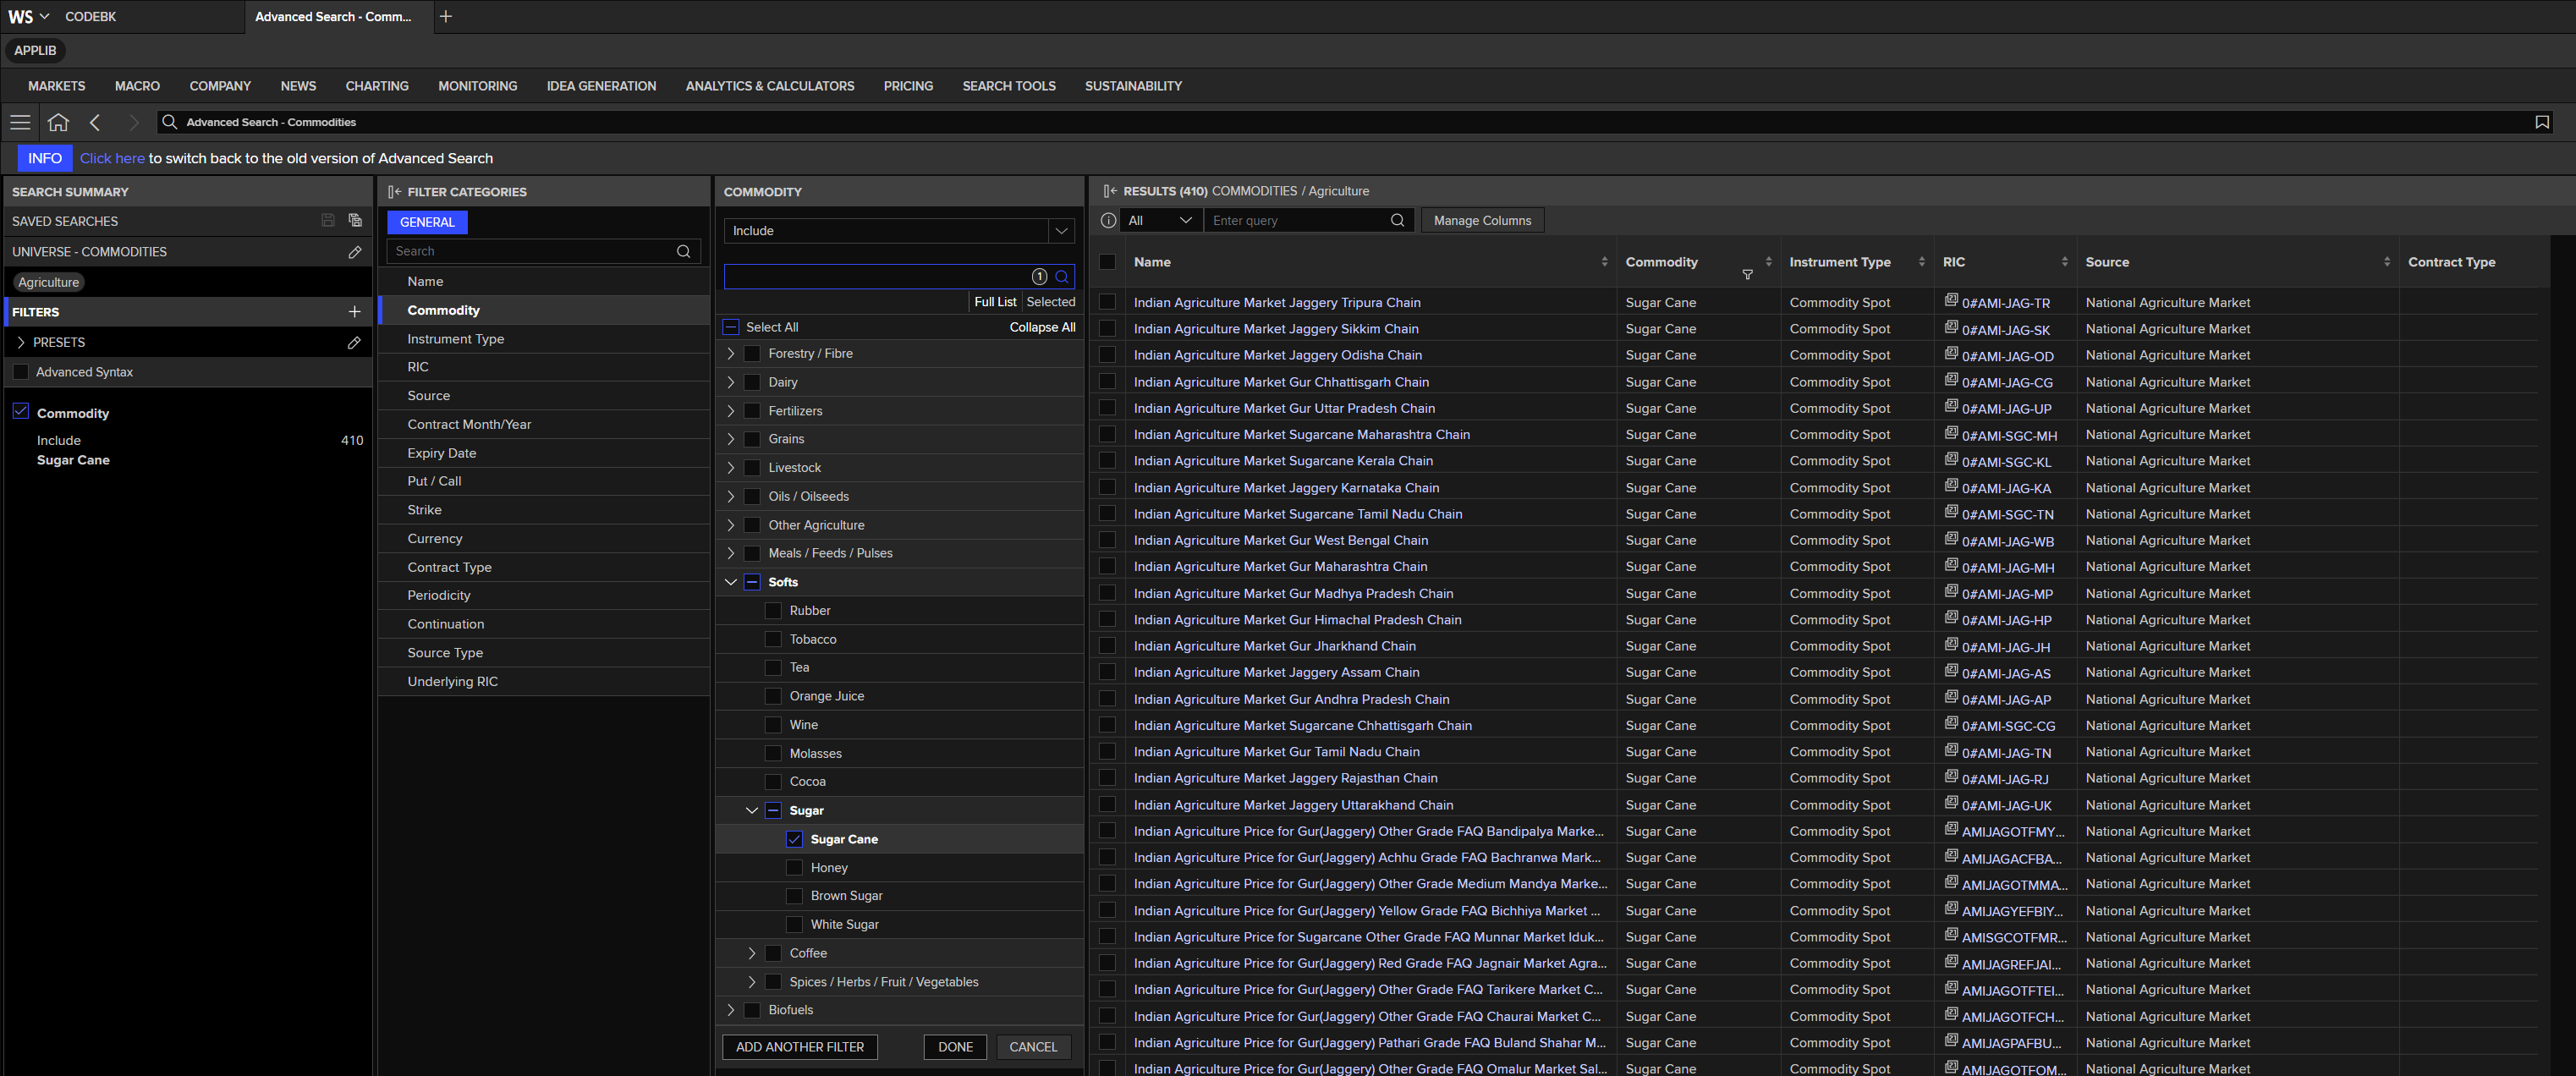This screenshot has width=2576, height=1076.
Task: Edit Universe - Commodities with pencil icon
Action: (x=354, y=252)
